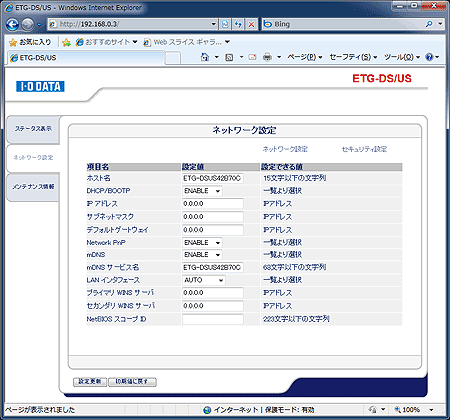Click the インターネット zone globe icon
This screenshot has width=450, height=420.
pyautogui.click(x=207, y=410)
